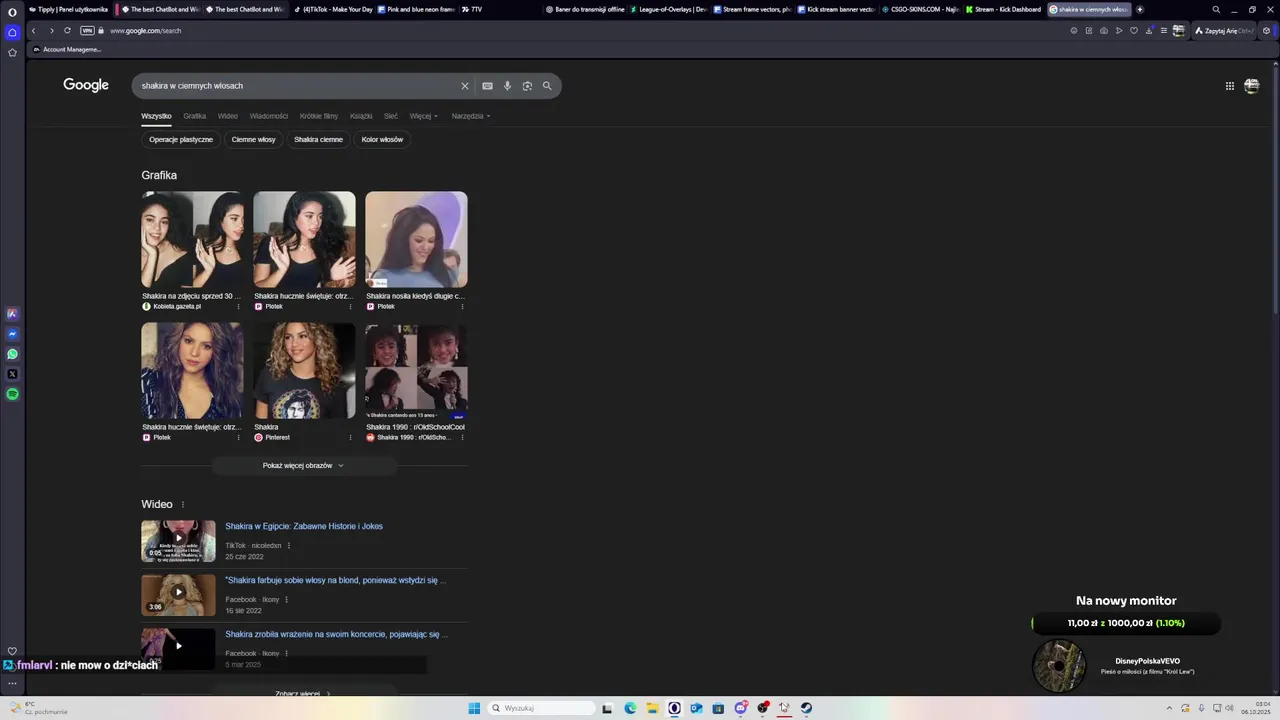
Task: Open Windows Start menu
Action: pos(474,708)
